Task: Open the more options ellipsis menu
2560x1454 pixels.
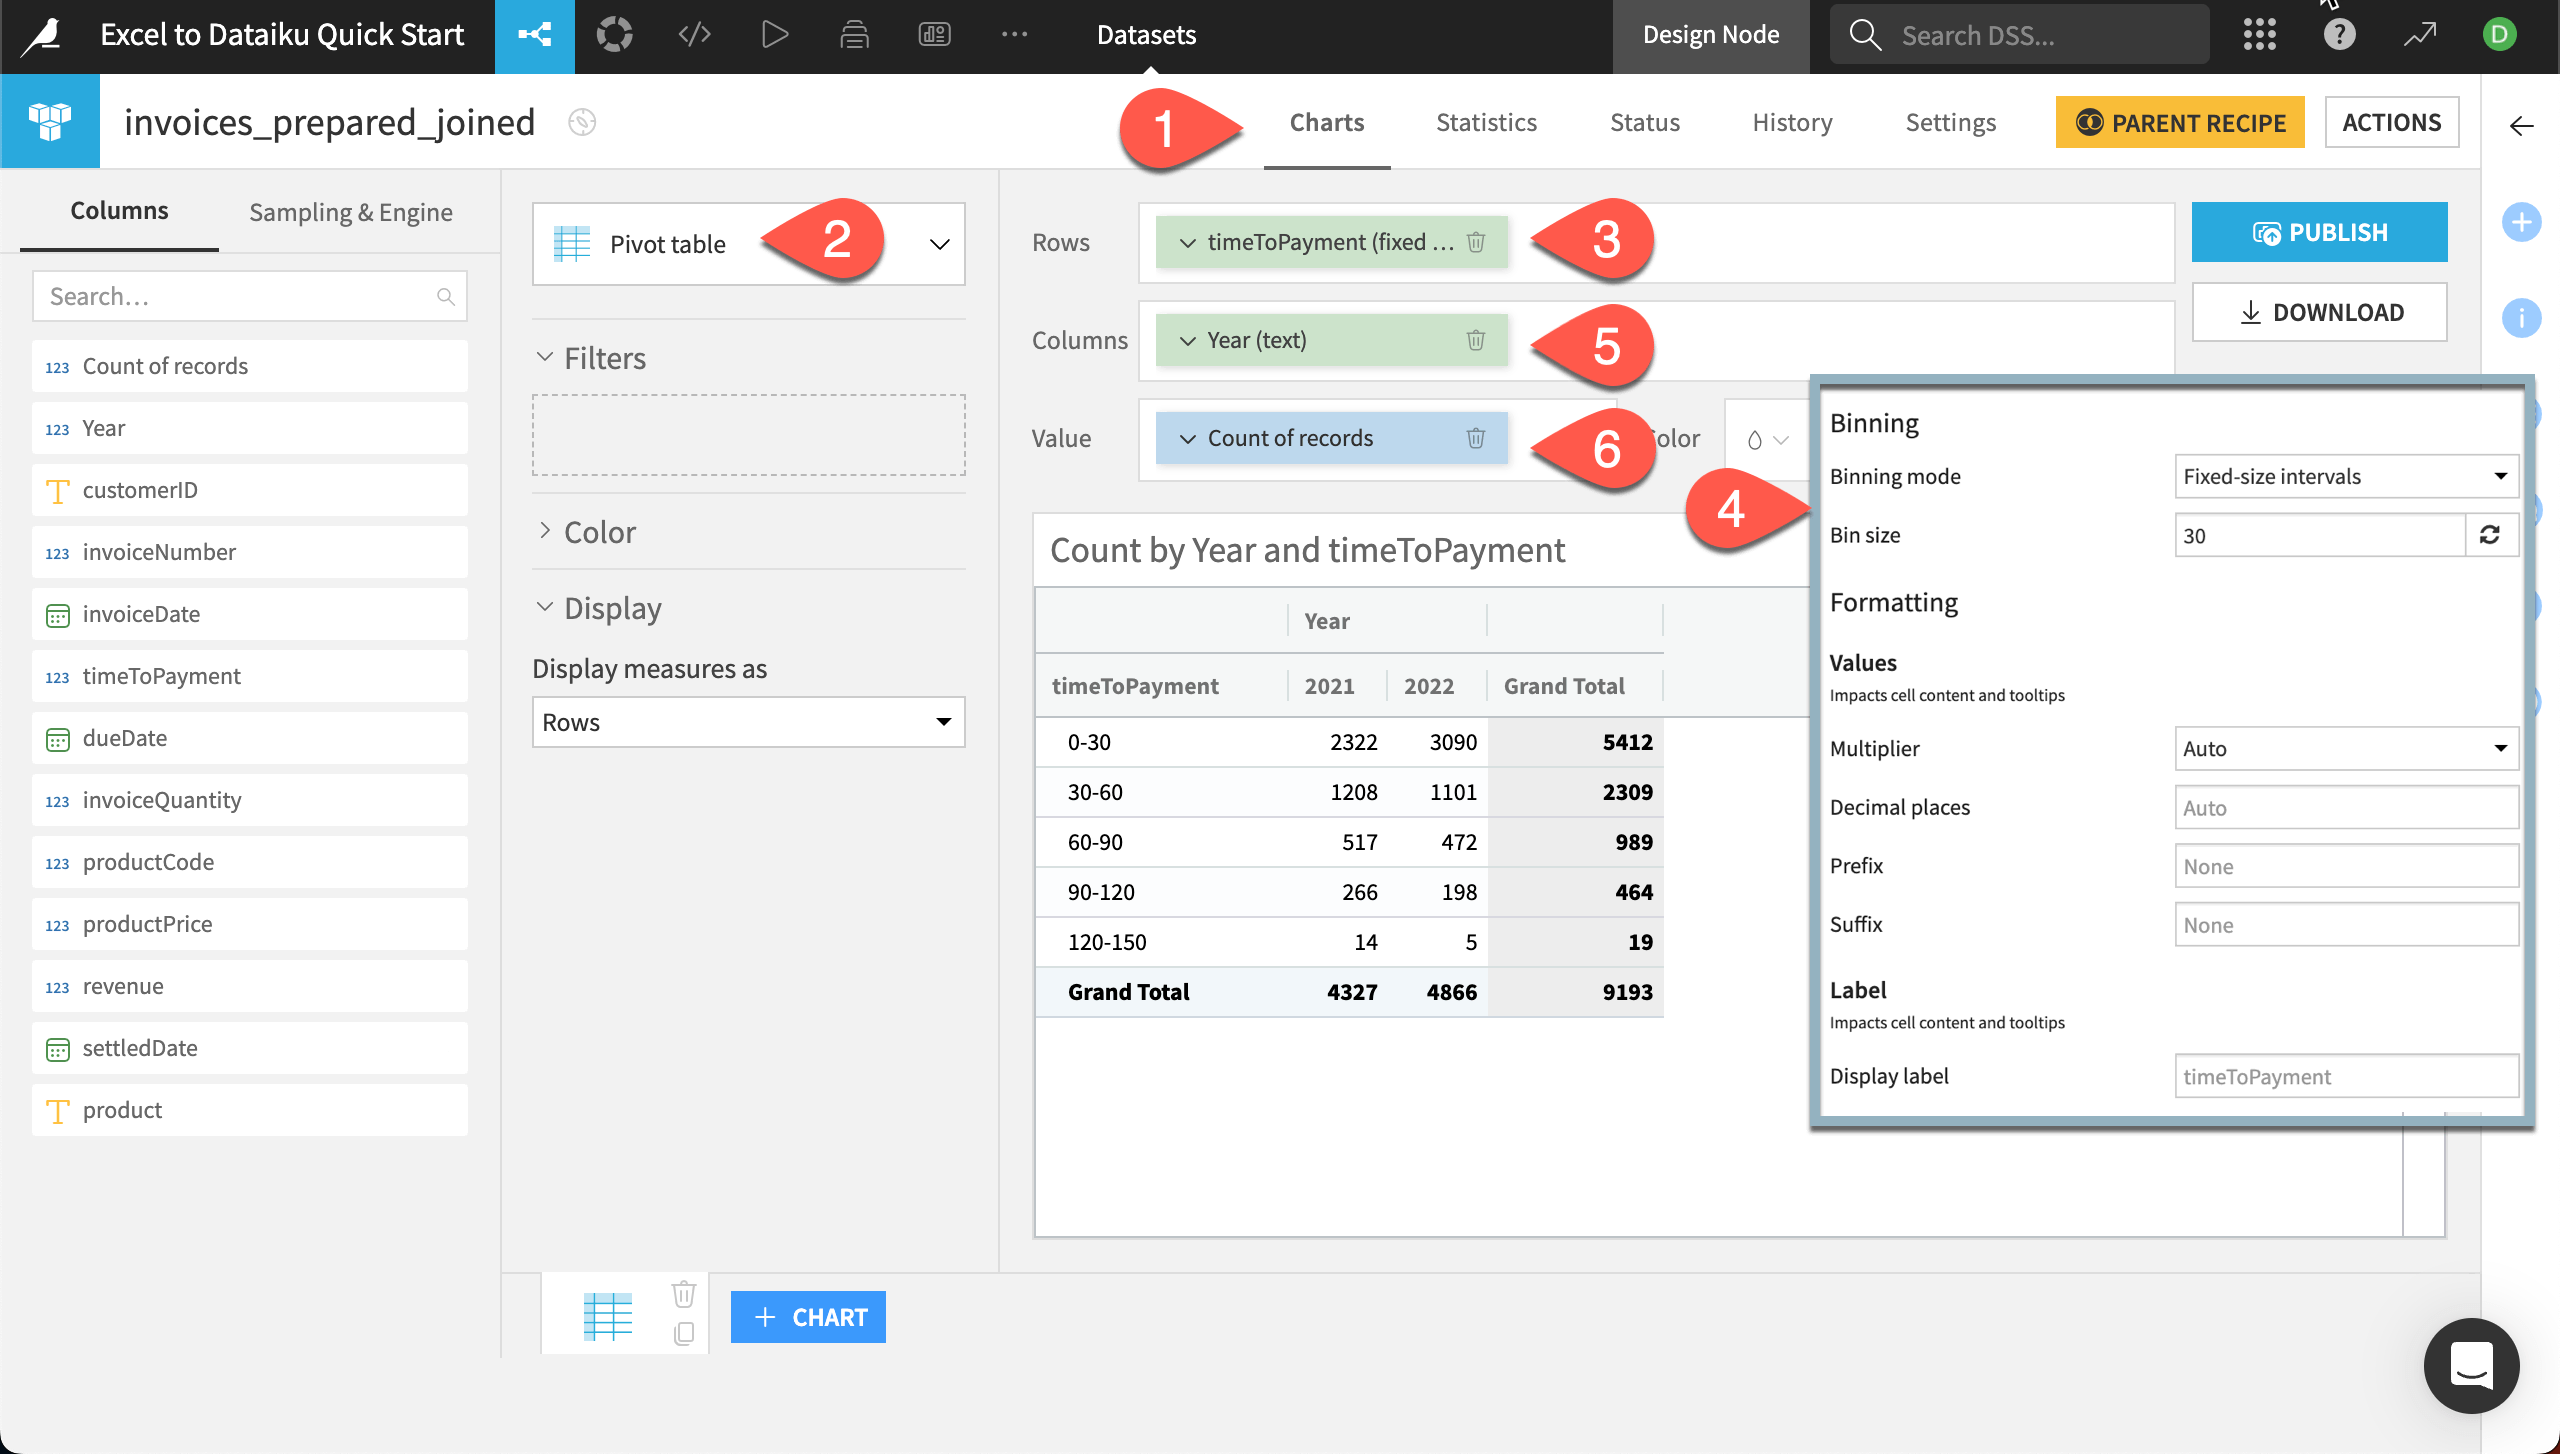Action: 1014,35
